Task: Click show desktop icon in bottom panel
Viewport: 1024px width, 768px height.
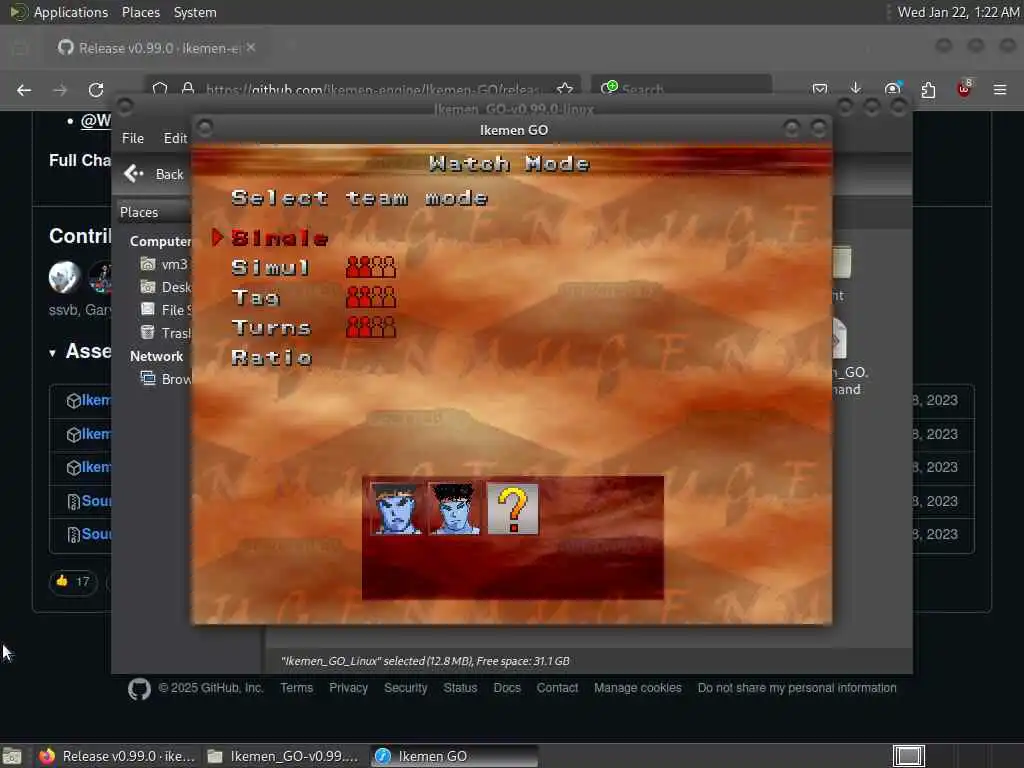Action: click(12, 757)
